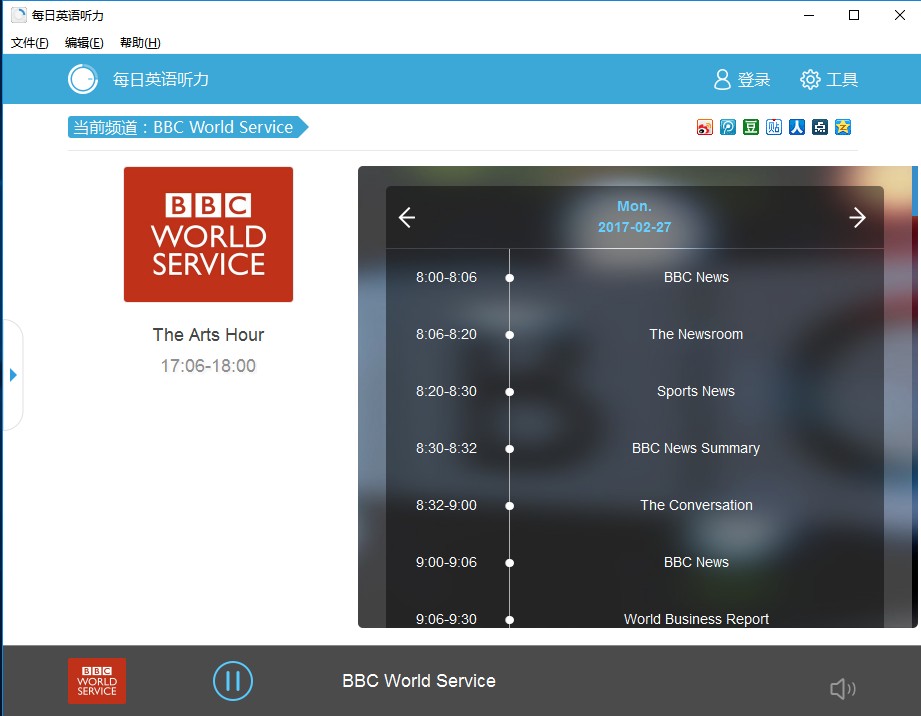Click the Renren share icon

(797, 127)
